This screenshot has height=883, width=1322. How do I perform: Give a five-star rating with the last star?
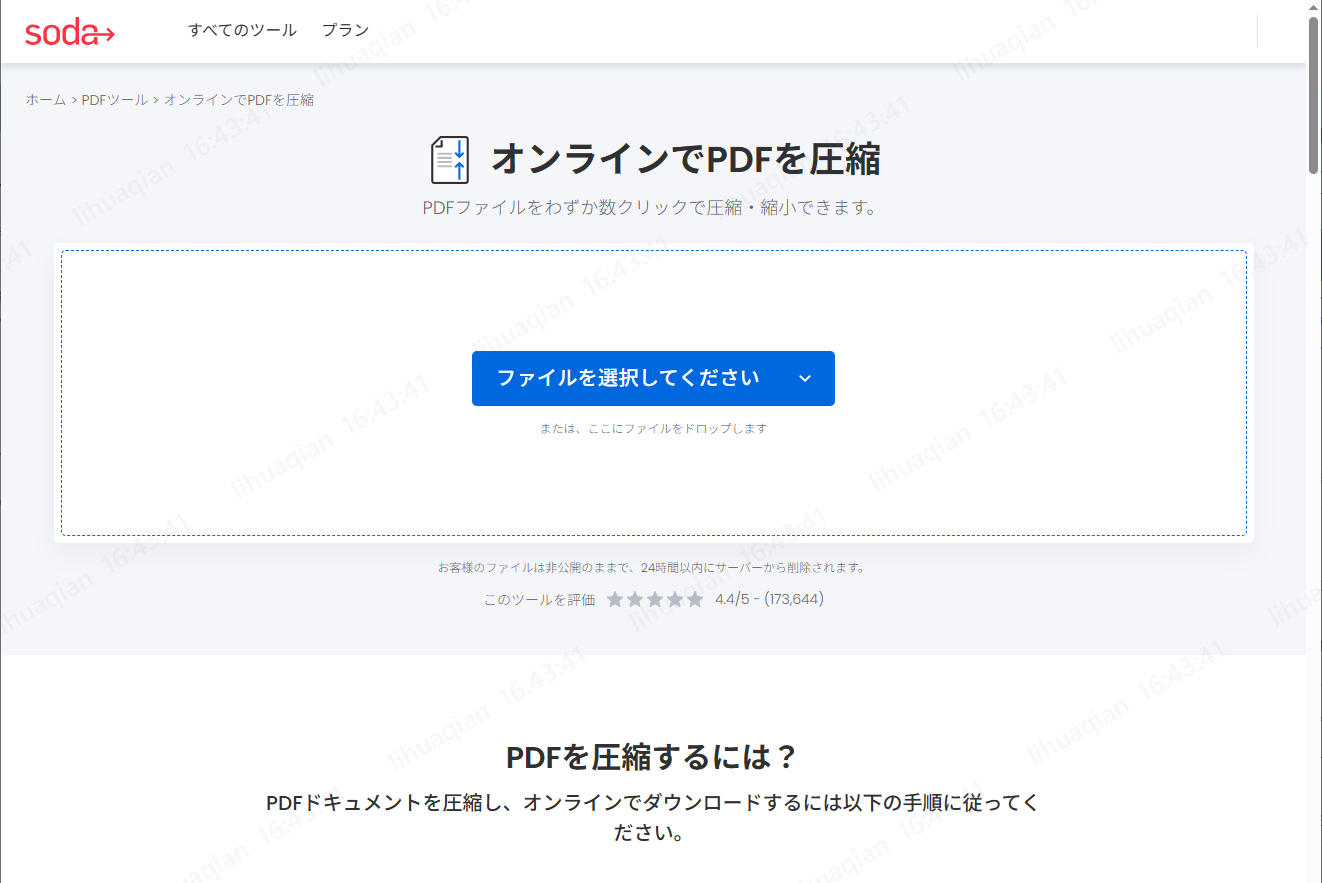(x=696, y=599)
